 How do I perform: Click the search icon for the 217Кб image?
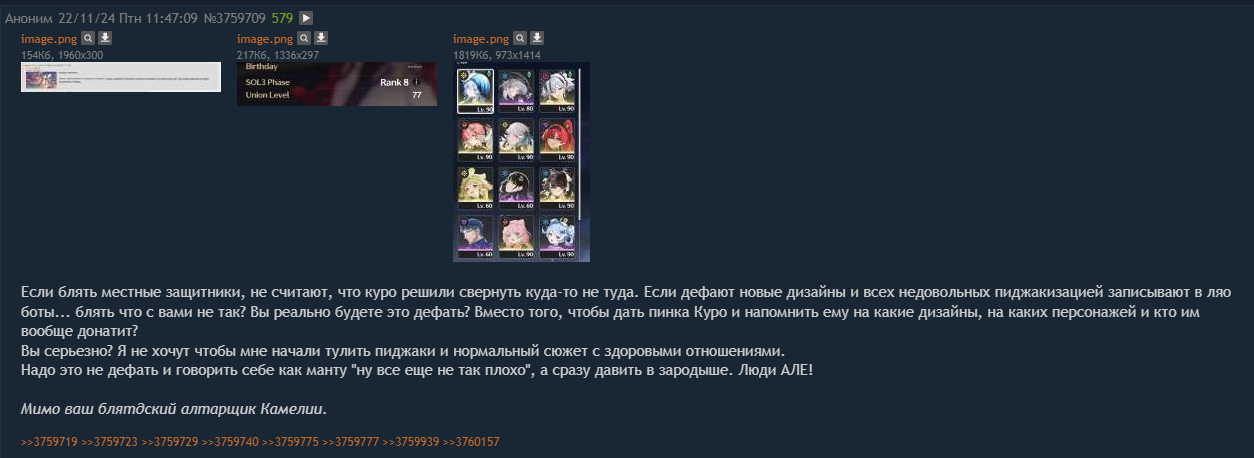(x=304, y=38)
